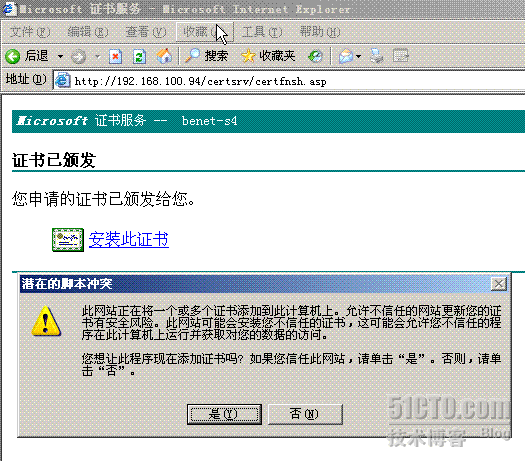The image size is (525, 461).
Task: Click the IE page icon in address bar
Action: tap(63, 81)
